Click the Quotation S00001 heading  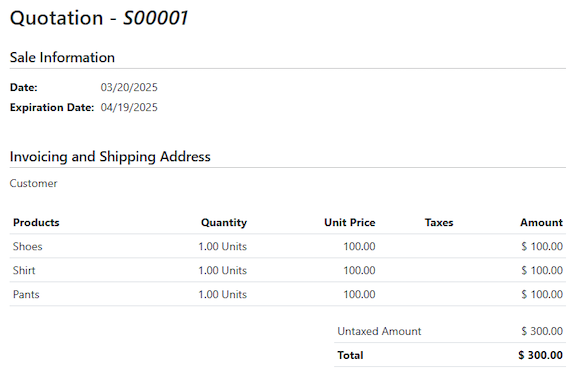tap(99, 18)
